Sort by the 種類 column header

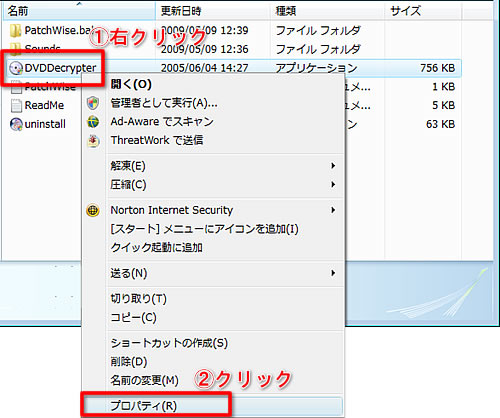pos(327,11)
